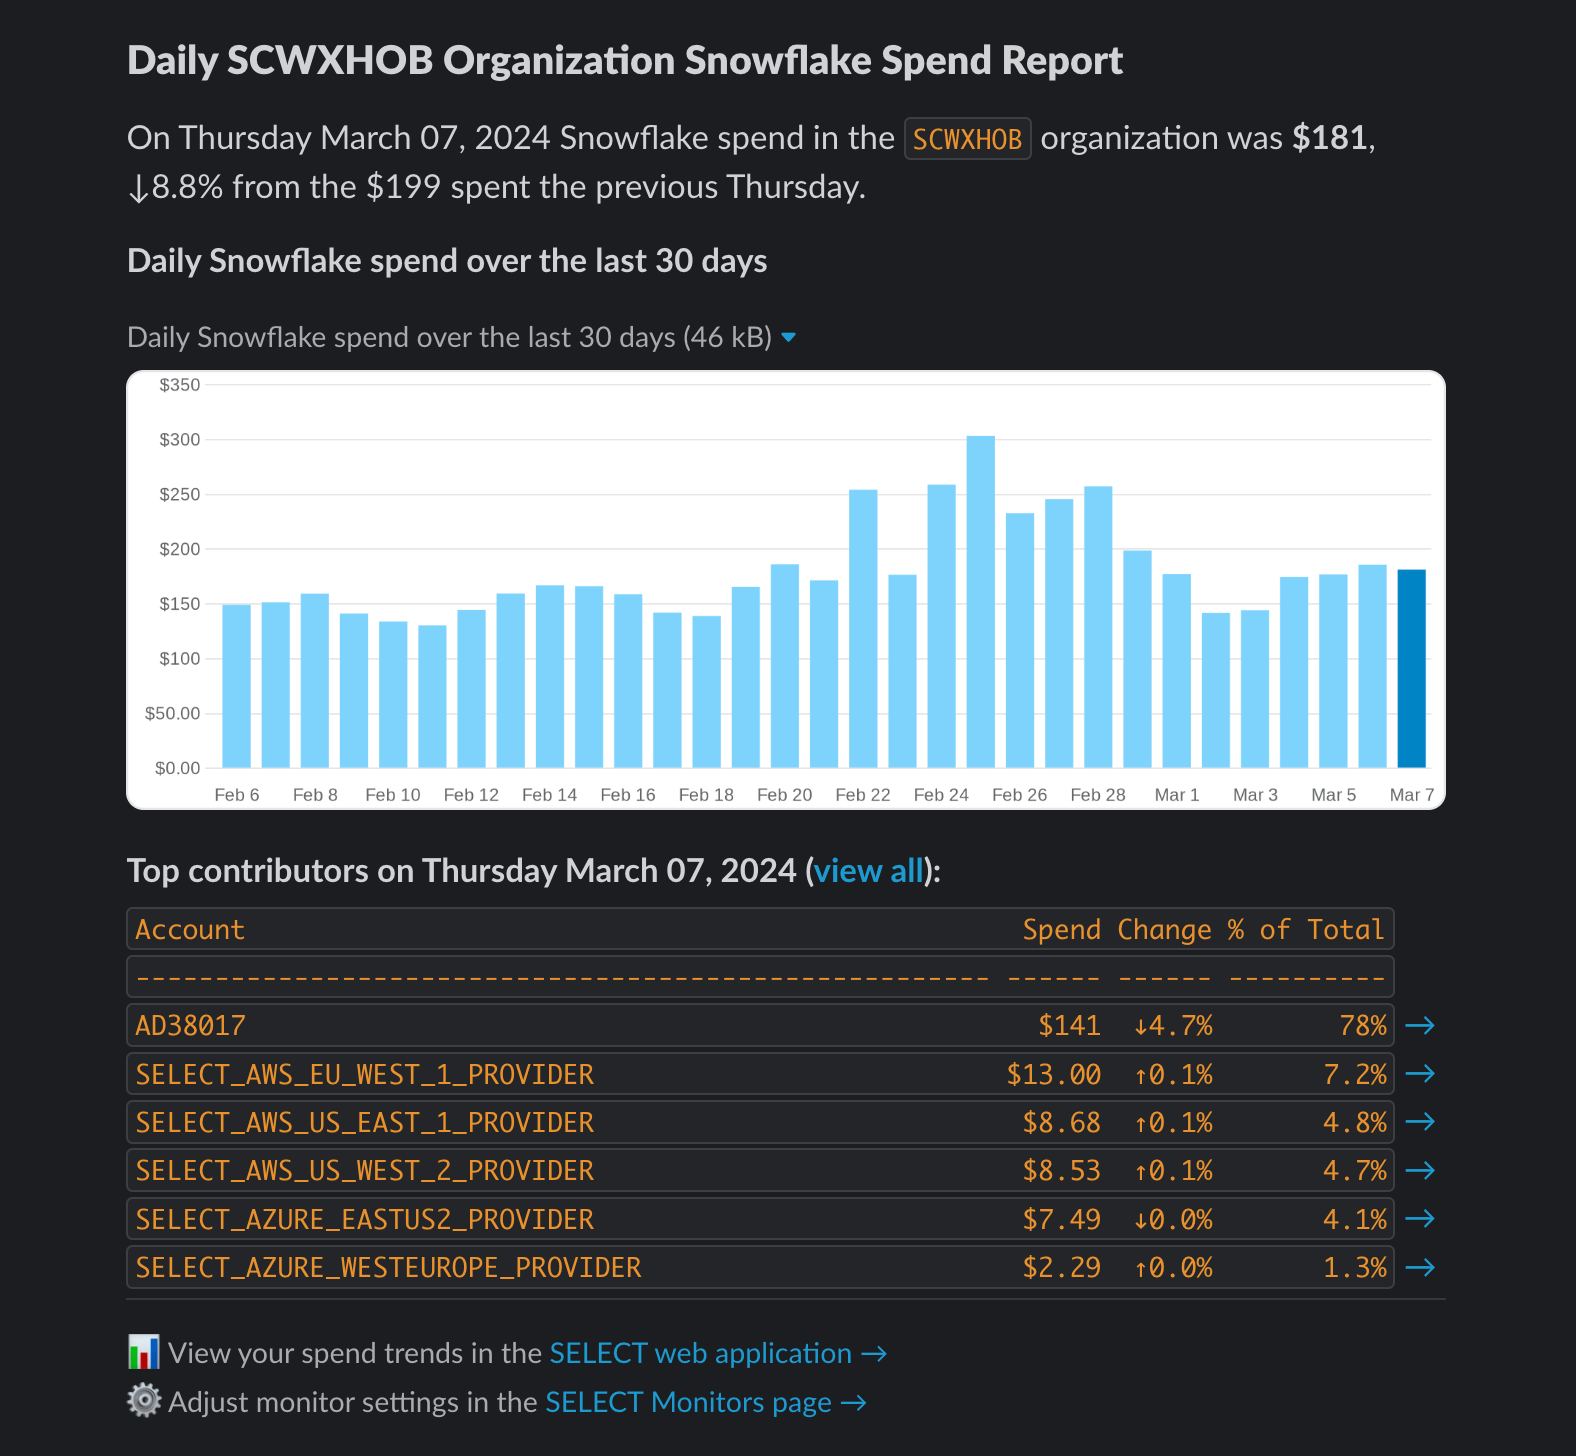Open arrow for SELECT_AWS_EU_WEST_1_PROVIDER row
Viewport: 1576px width, 1456px height.
[1420, 1073]
